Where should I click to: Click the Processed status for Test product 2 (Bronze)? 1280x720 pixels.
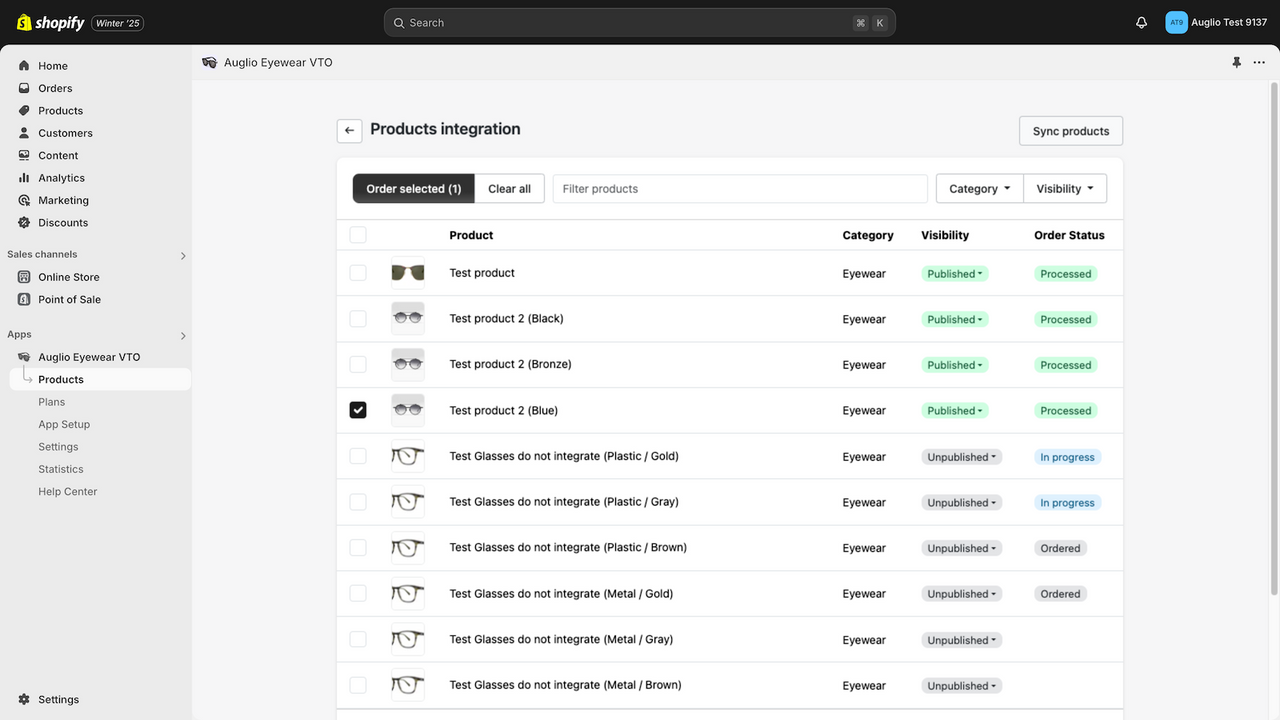(x=1065, y=365)
